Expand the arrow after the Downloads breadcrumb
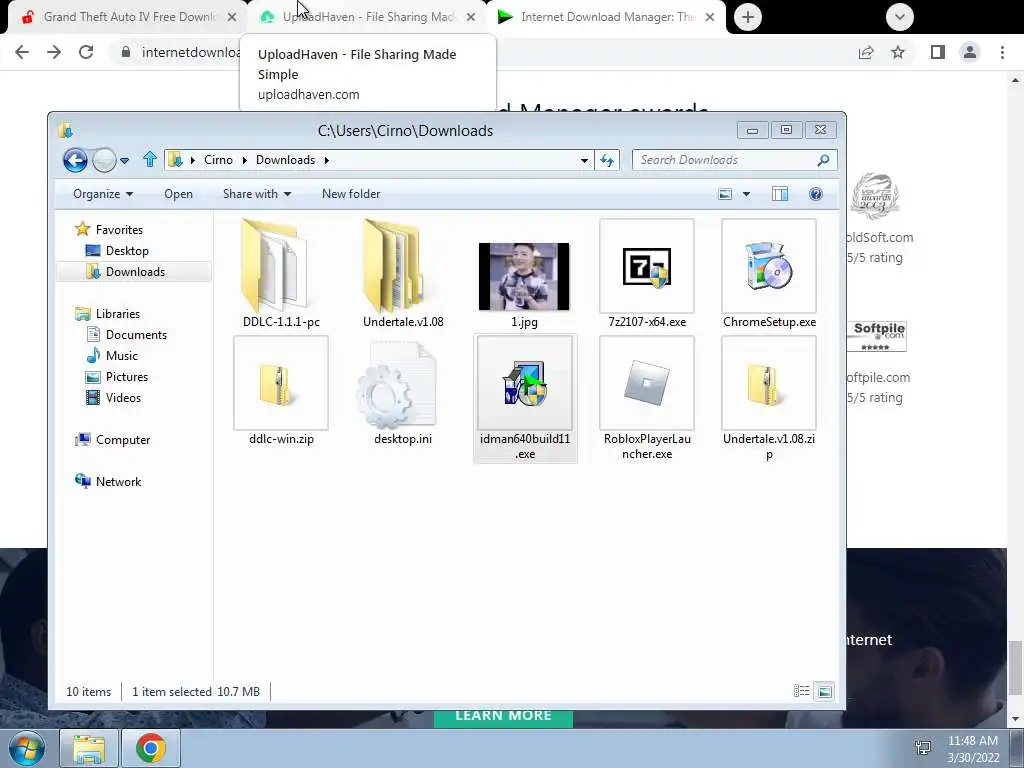Screen dimensions: 1024x768 coord(327,161)
